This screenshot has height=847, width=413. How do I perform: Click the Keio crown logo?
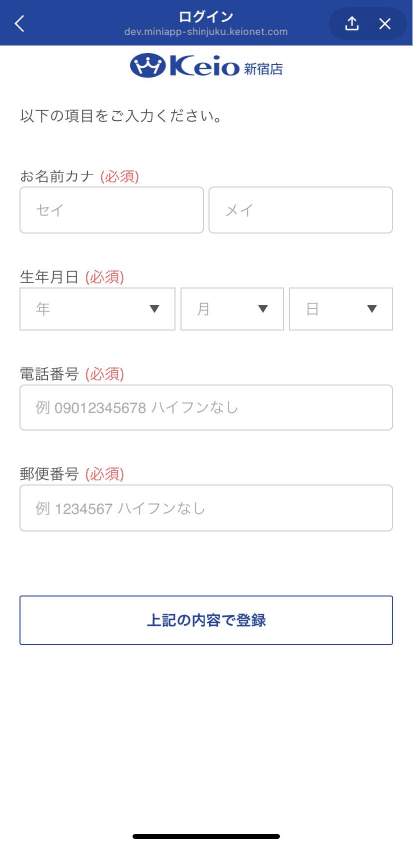148,66
